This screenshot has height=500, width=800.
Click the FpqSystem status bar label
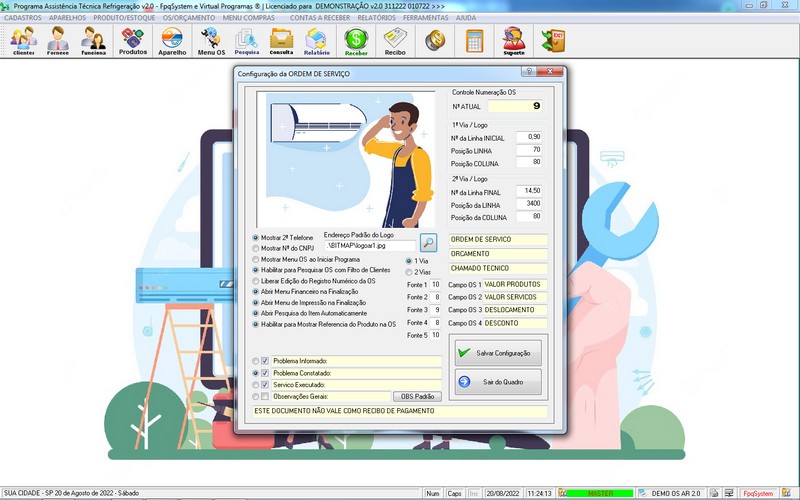[x=758, y=493]
